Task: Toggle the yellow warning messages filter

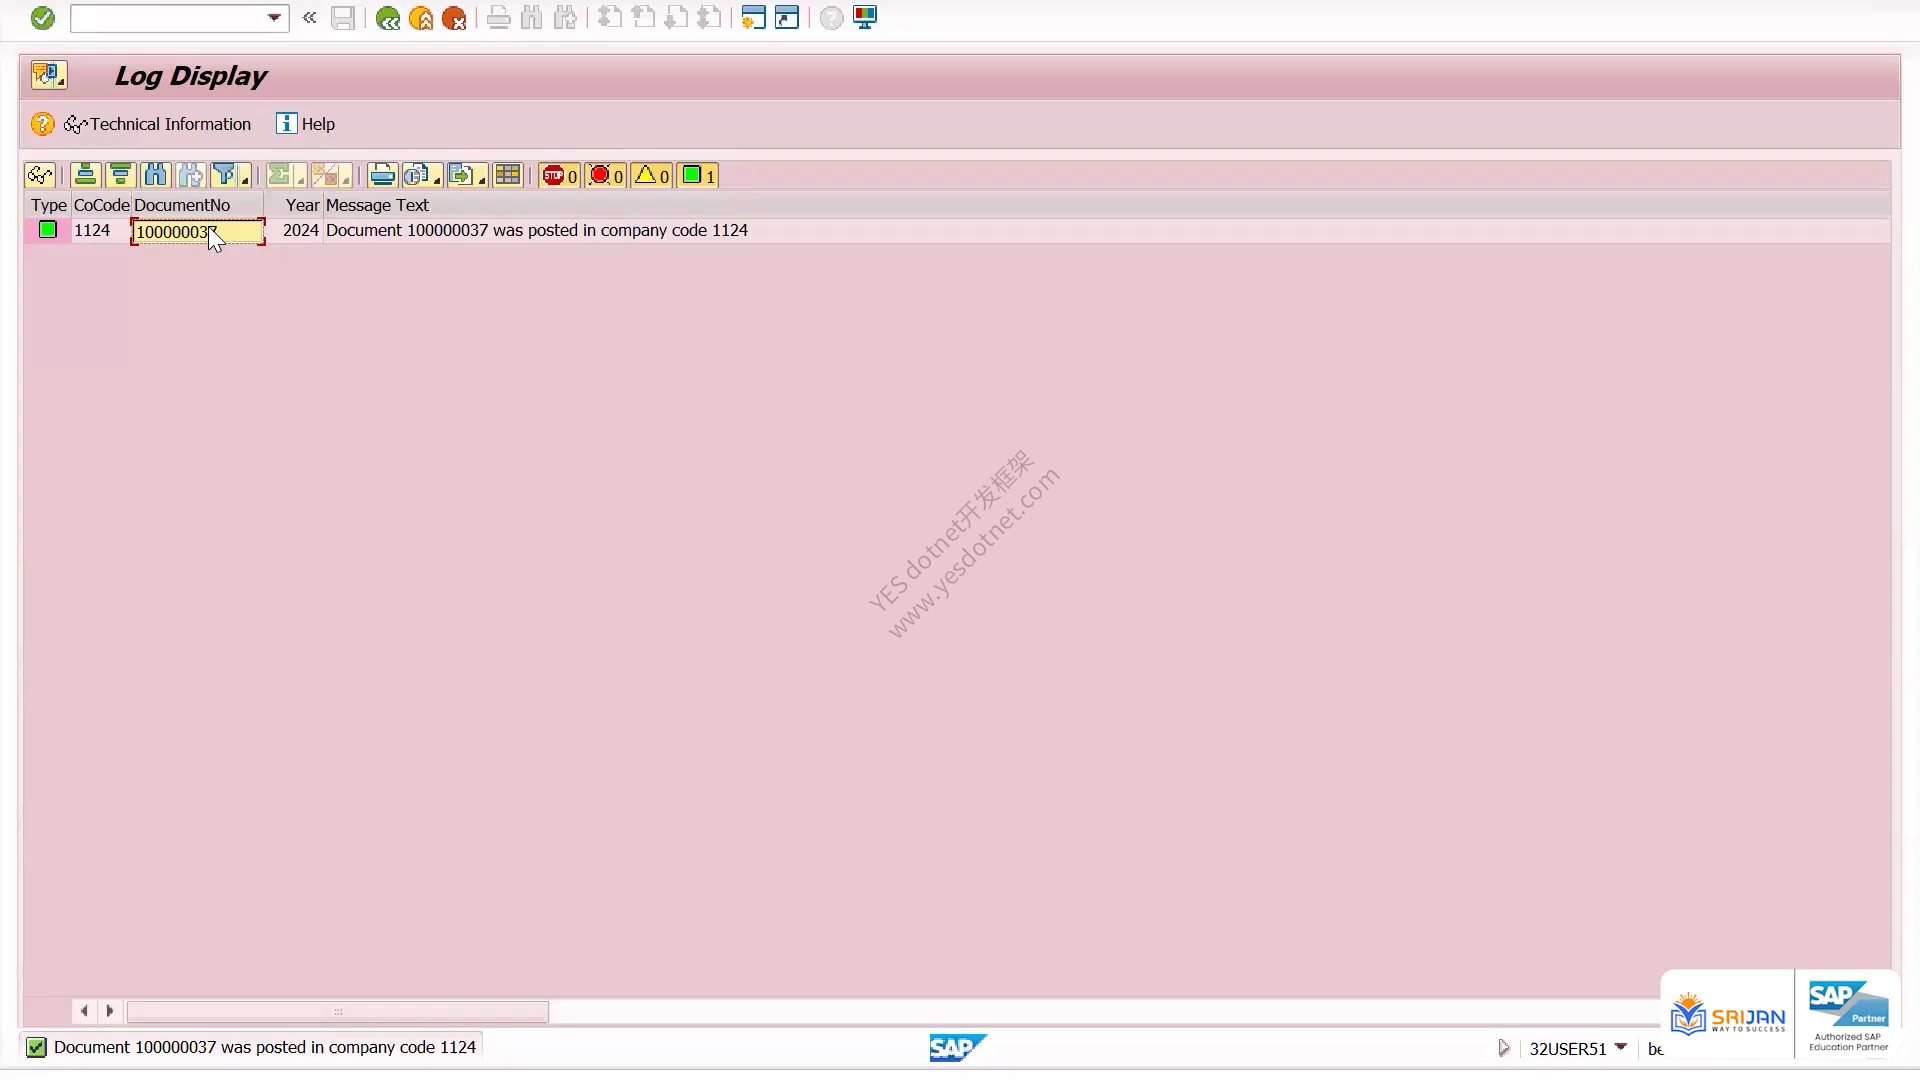Action: point(652,176)
